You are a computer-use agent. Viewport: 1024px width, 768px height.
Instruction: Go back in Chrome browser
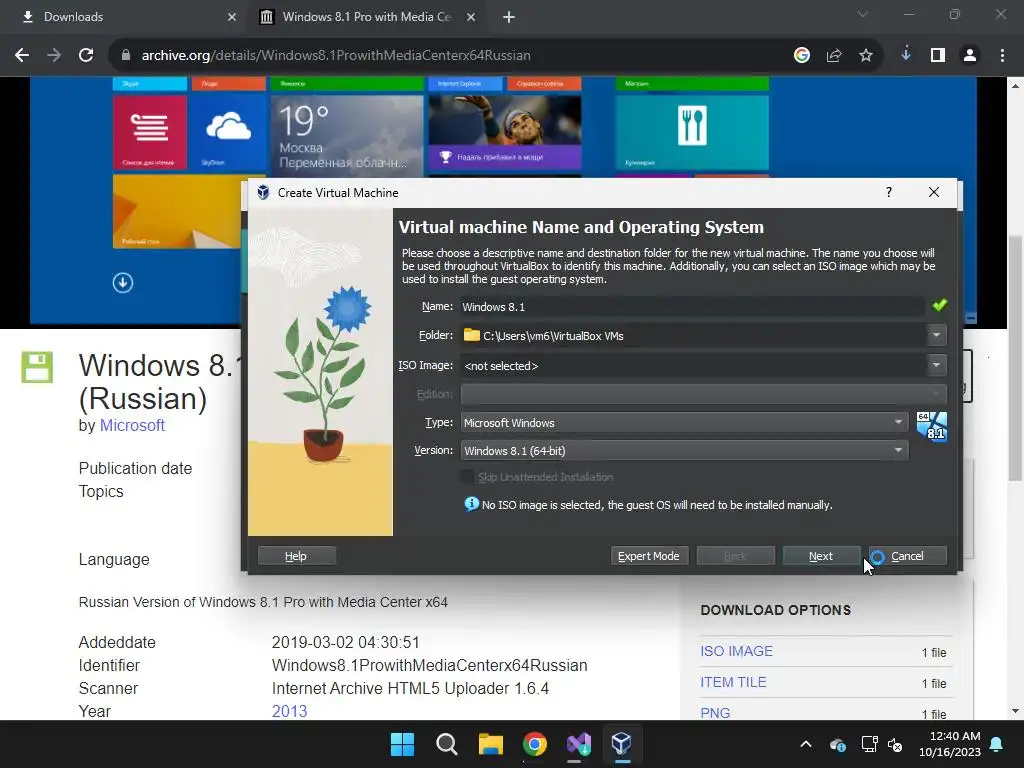point(22,56)
